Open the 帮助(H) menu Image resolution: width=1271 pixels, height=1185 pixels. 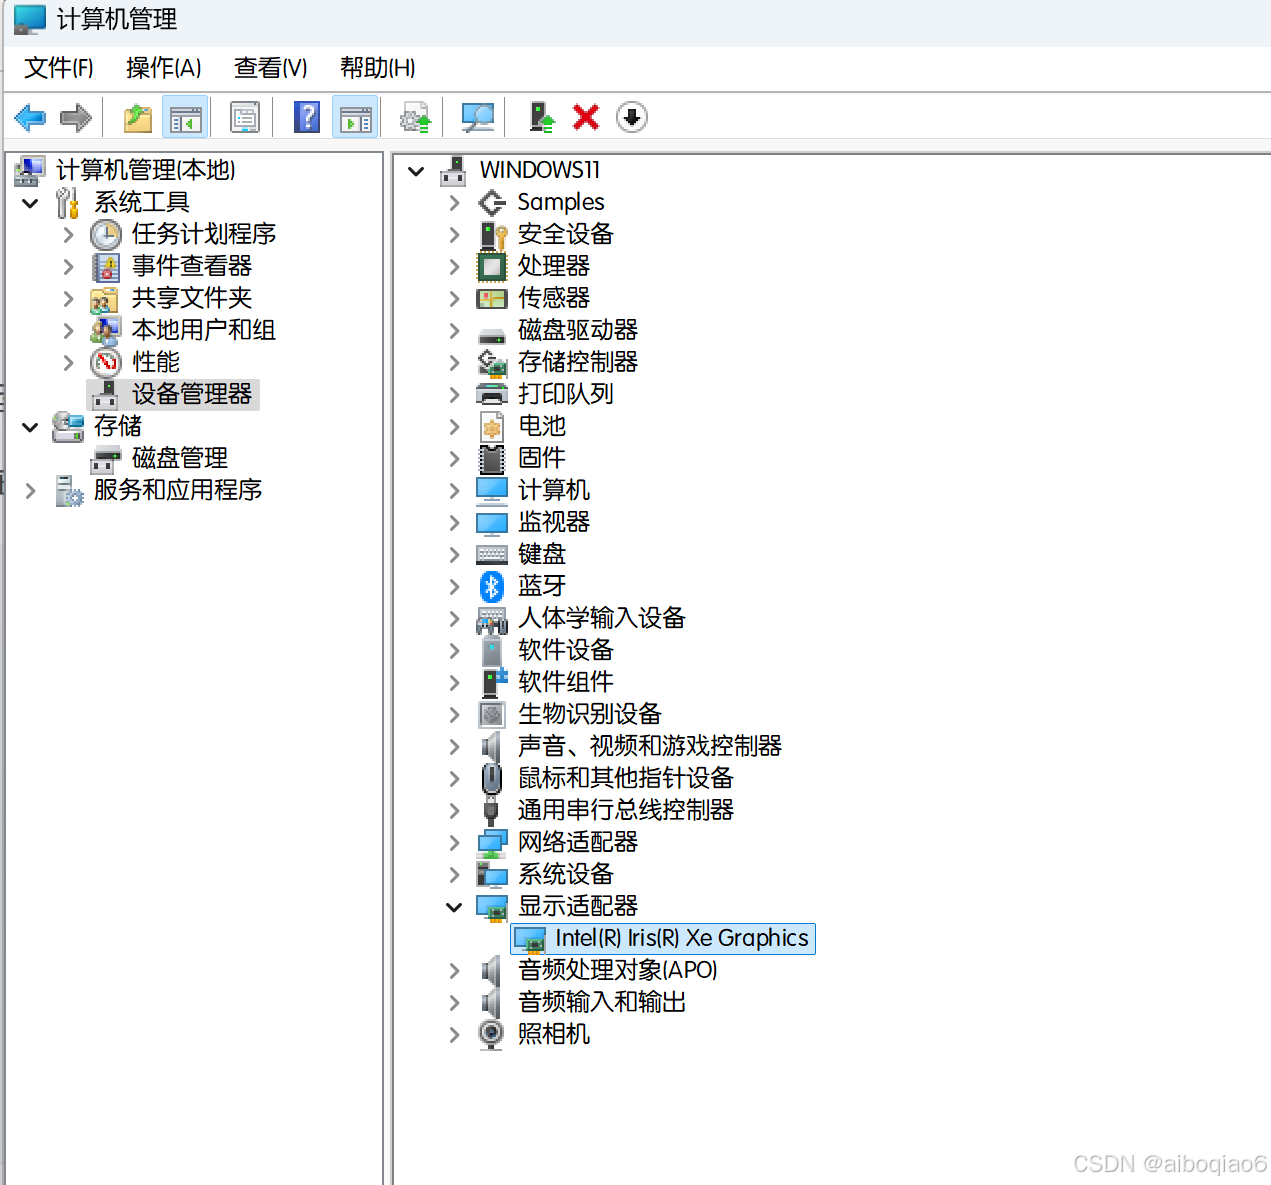click(x=378, y=68)
